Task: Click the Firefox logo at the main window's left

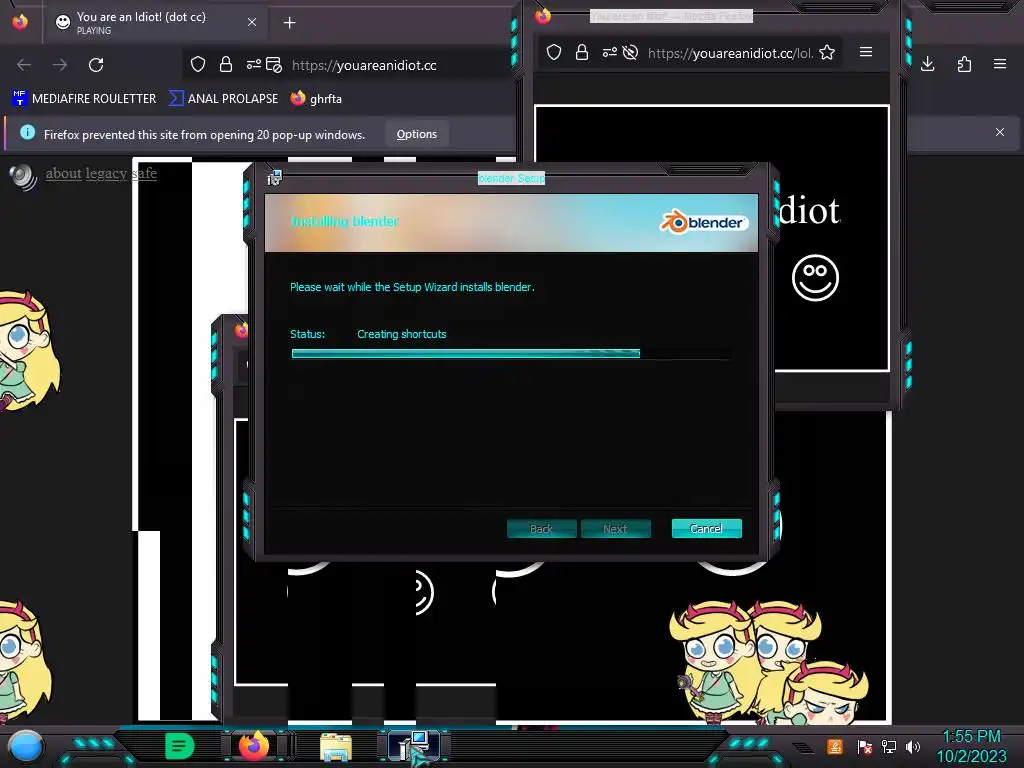Action: 20,22
